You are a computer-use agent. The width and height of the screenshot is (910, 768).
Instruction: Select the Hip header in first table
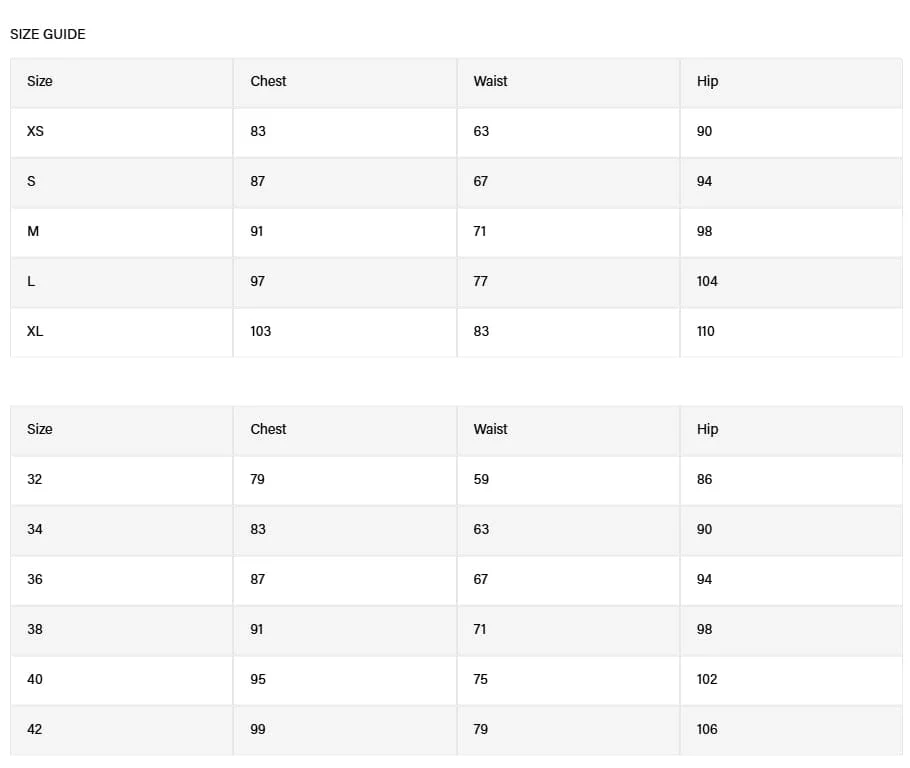point(707,81)
